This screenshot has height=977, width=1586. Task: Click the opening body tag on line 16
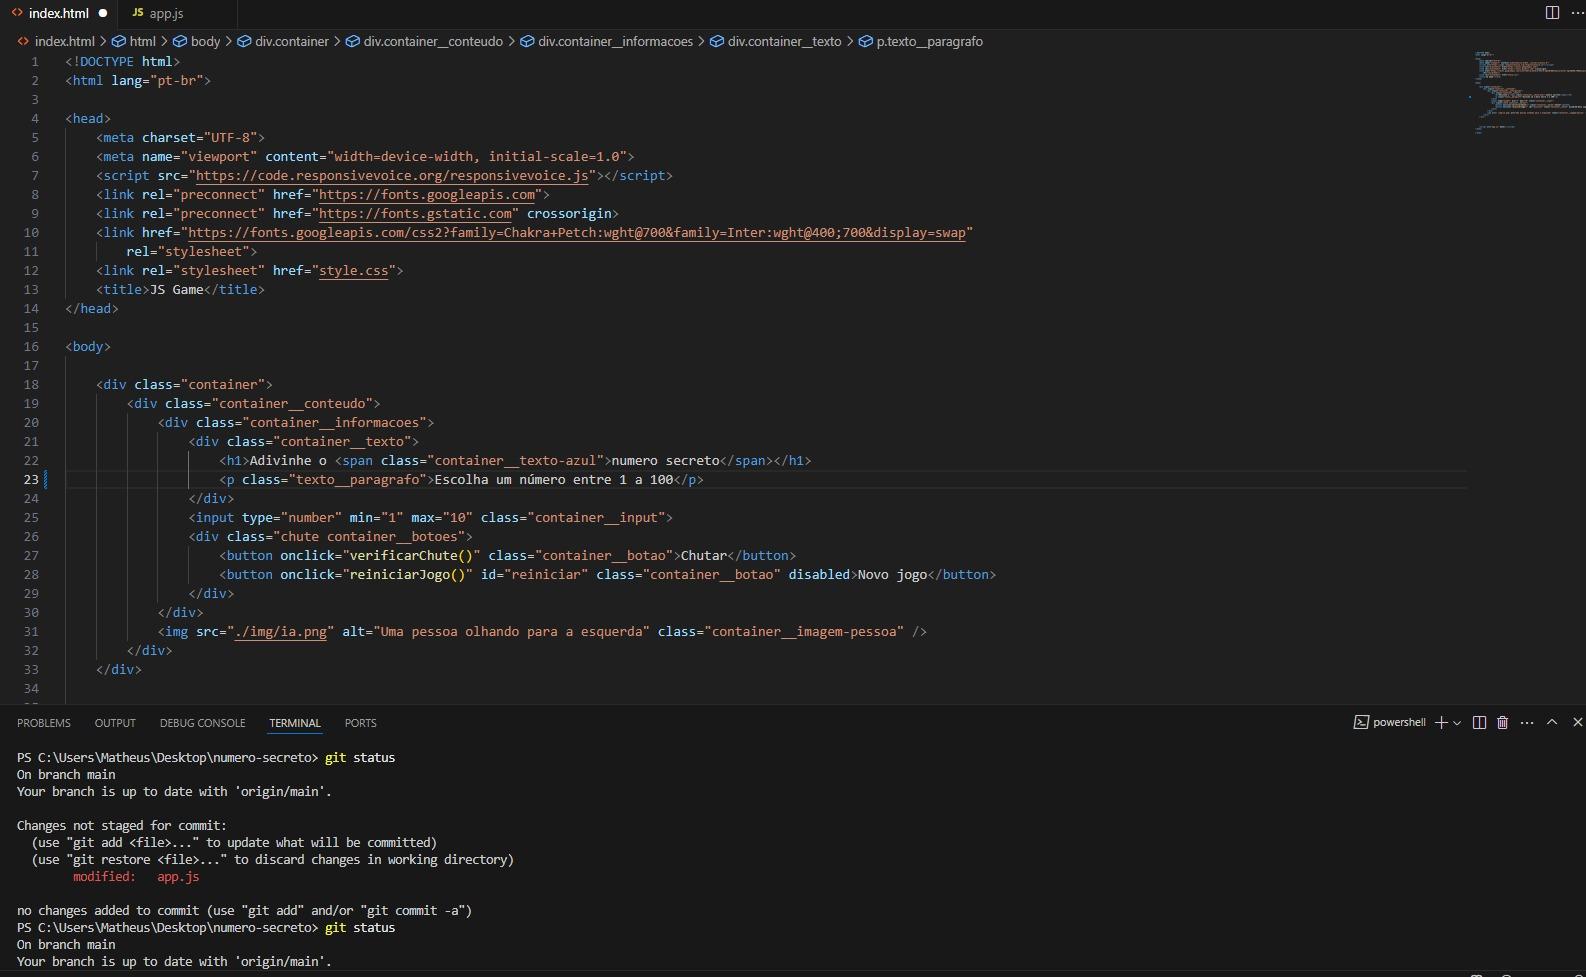88,346
